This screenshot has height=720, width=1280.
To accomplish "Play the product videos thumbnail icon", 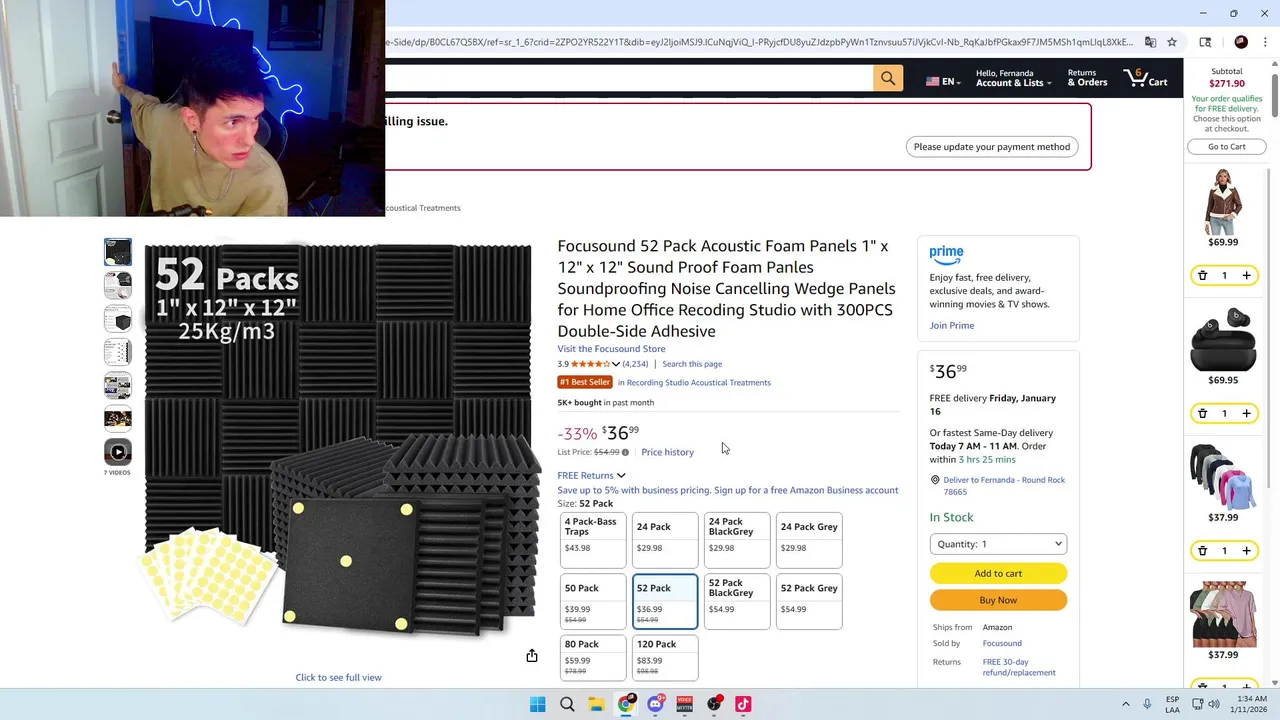I will tap(118, 452).
